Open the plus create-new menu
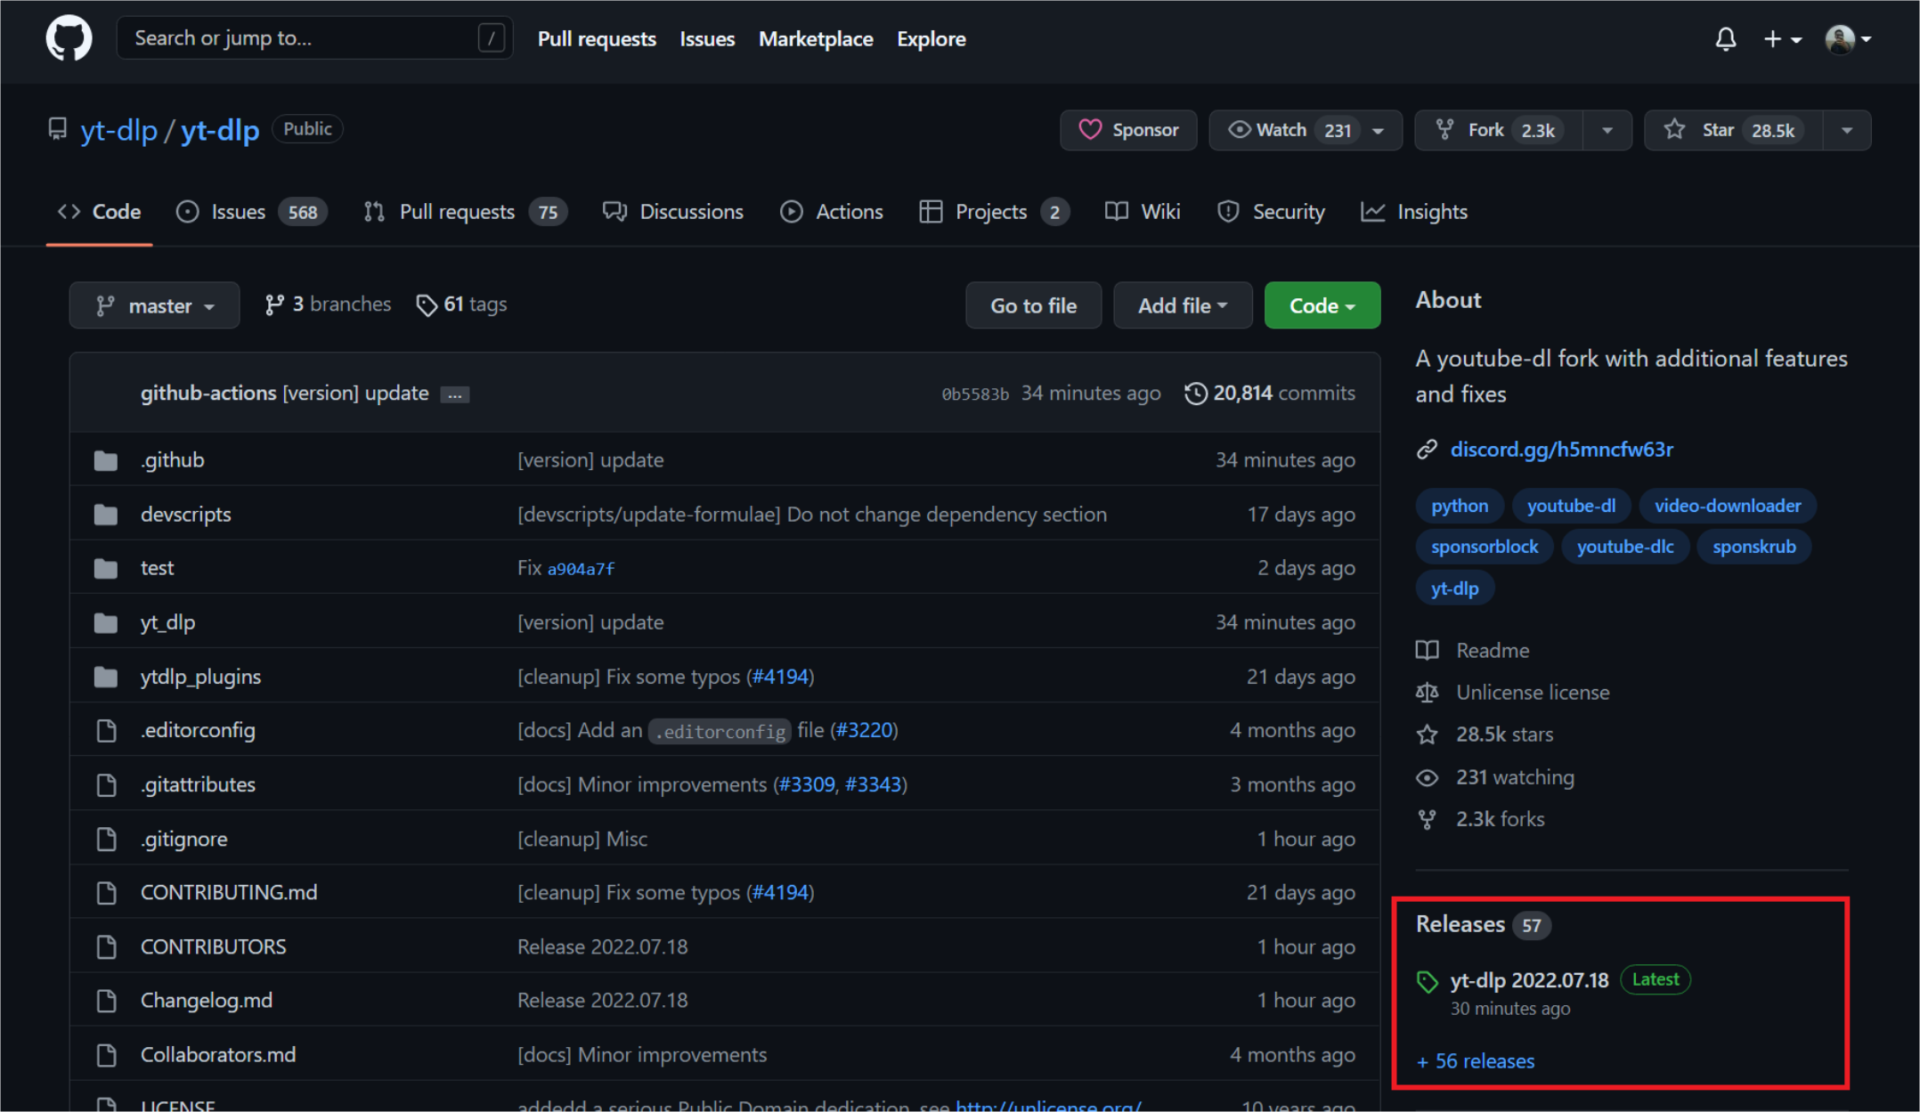The image size is (1920, 1112). [x=1782, y=39]
